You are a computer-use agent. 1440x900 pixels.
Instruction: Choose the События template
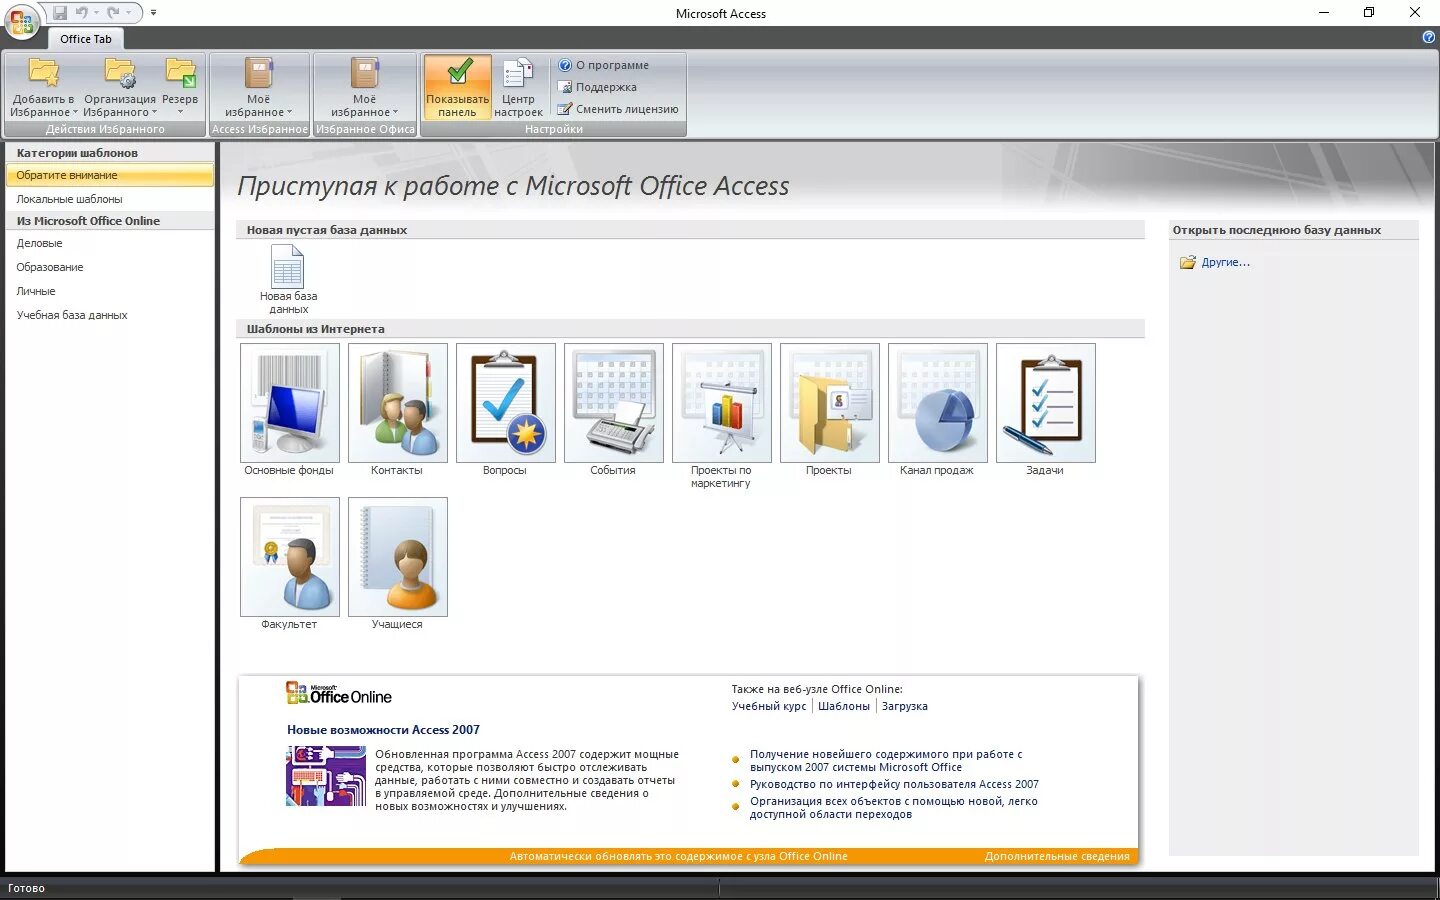(614, 410)
